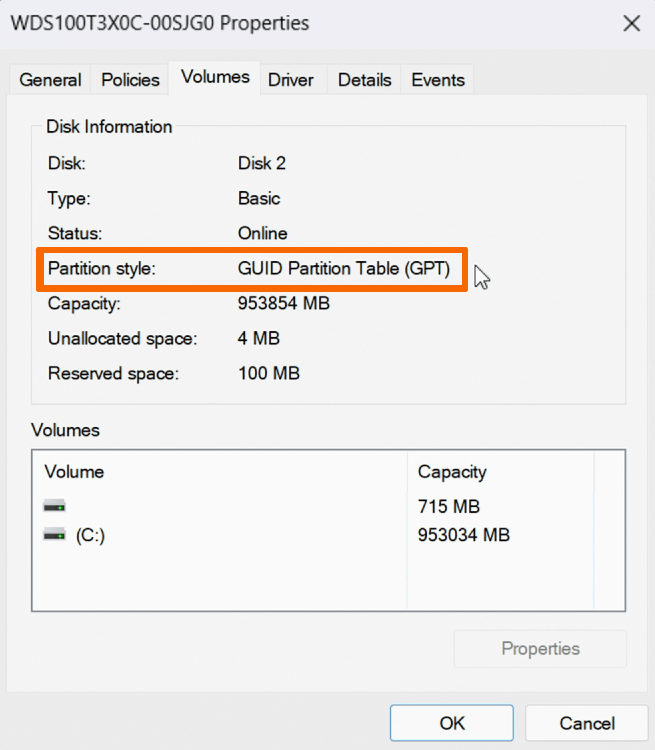Close the Properties dialog window
The height and width of the screenshot is (750, 655).
[x=631, y=23]
